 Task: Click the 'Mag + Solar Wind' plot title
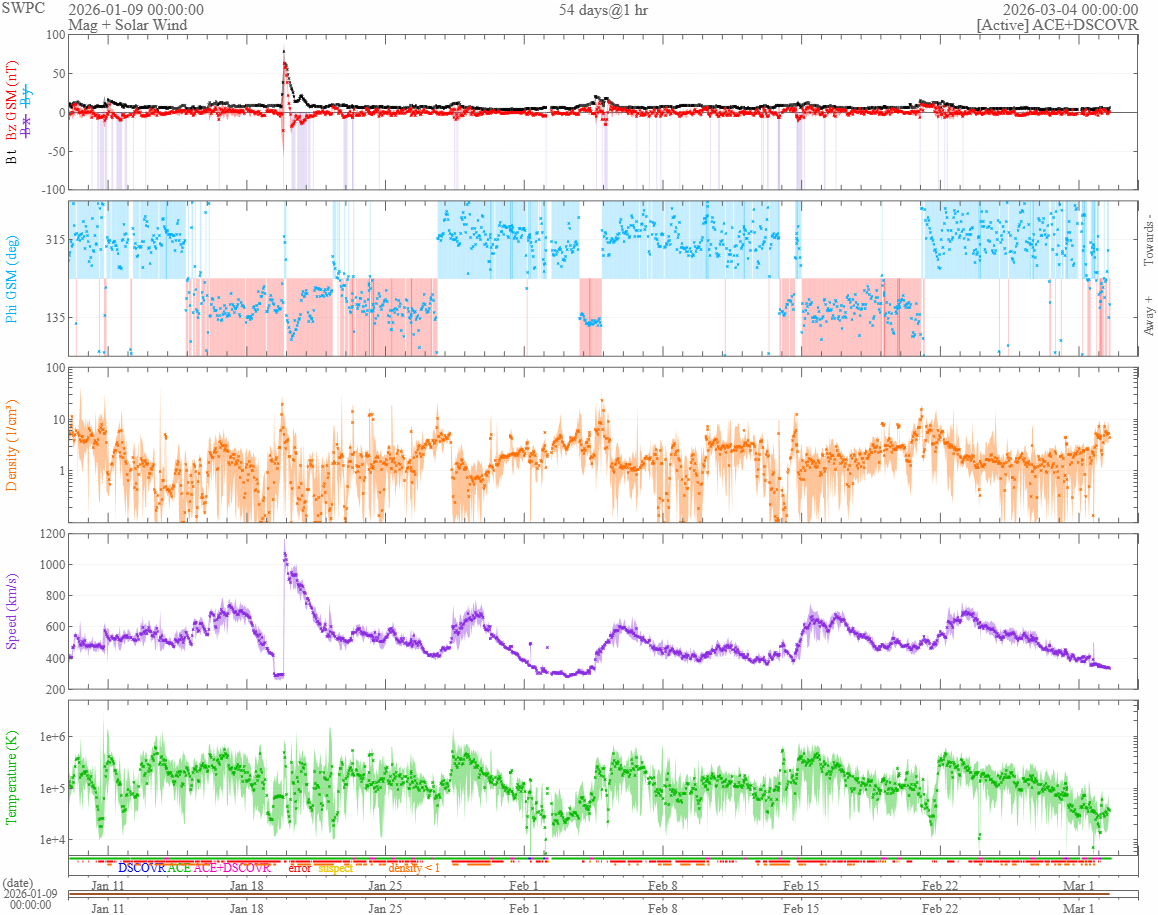coord(128,24)
